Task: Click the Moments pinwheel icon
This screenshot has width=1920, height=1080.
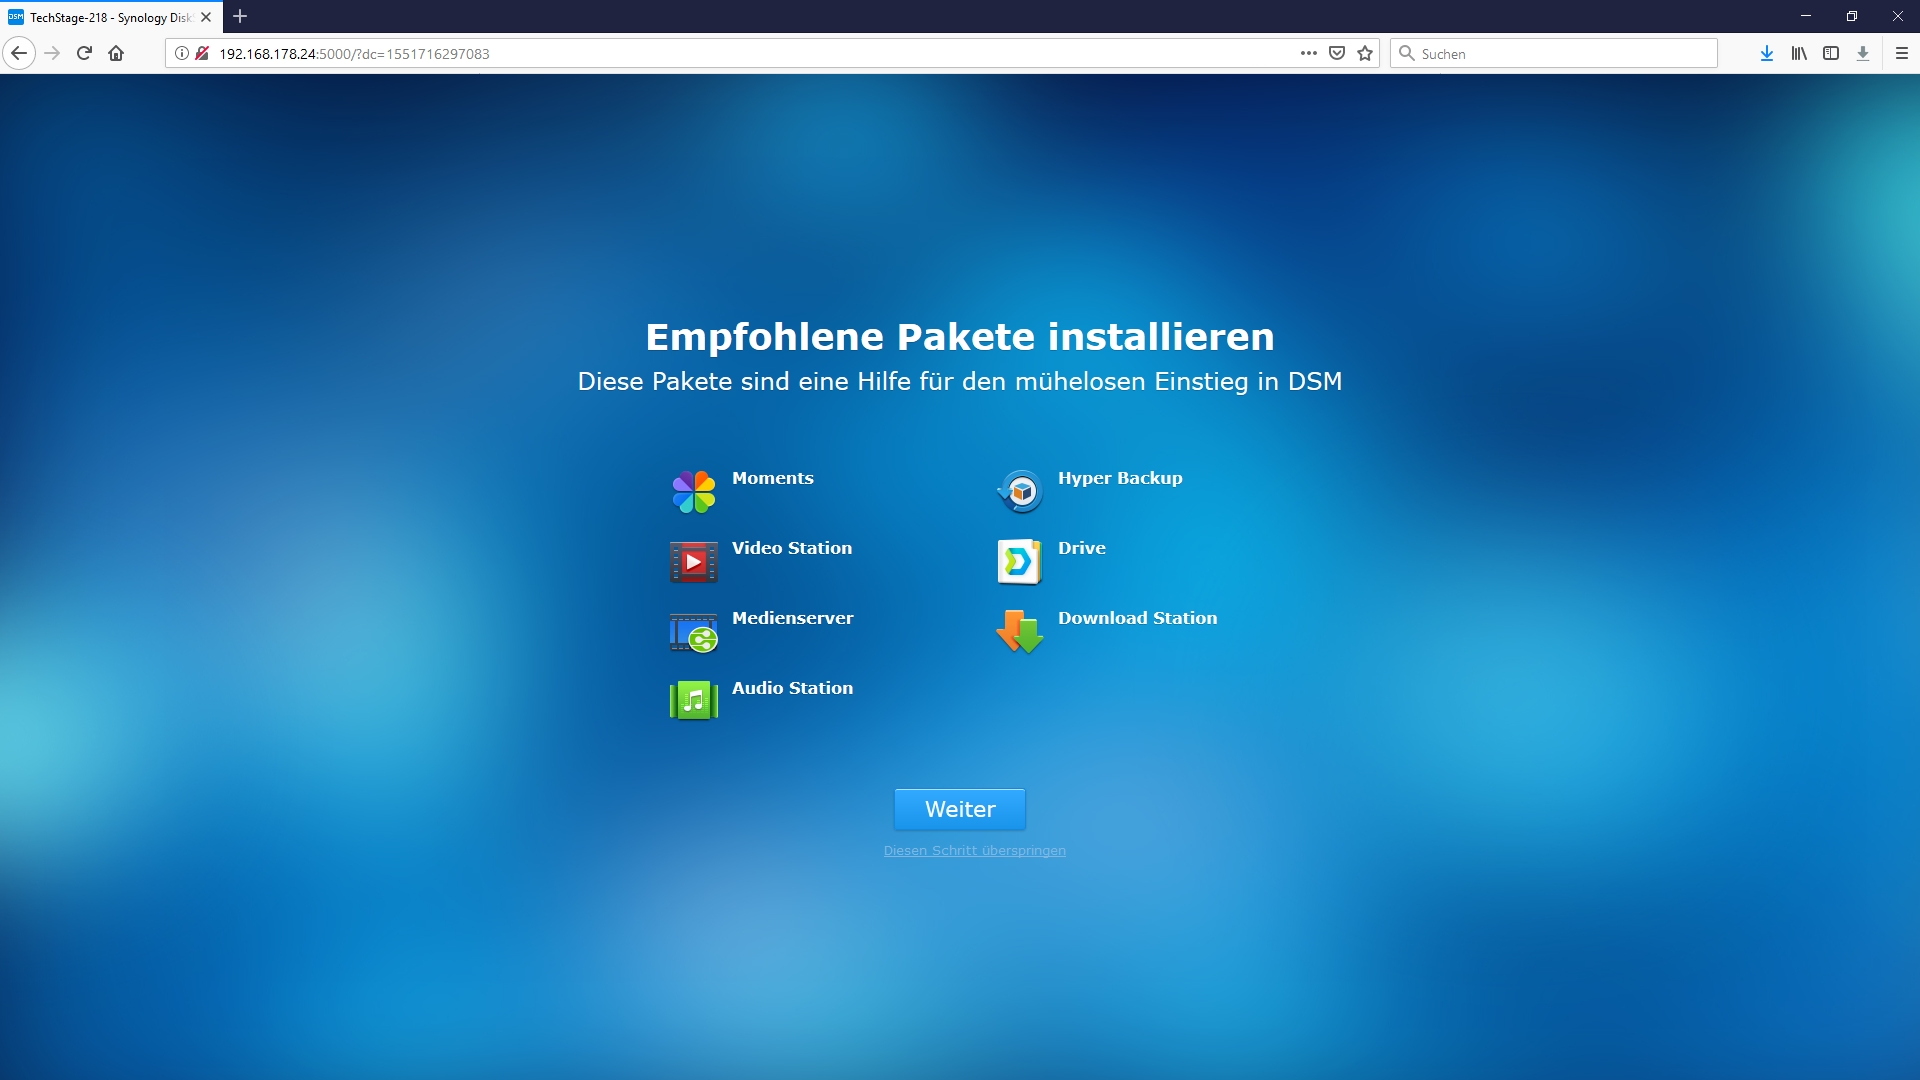Action: point(693,491)
